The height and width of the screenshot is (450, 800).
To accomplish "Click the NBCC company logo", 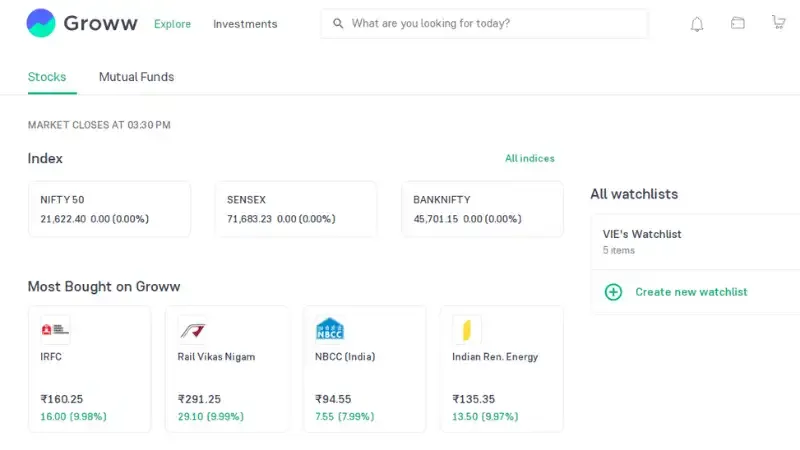I will [x=330, y=330].
